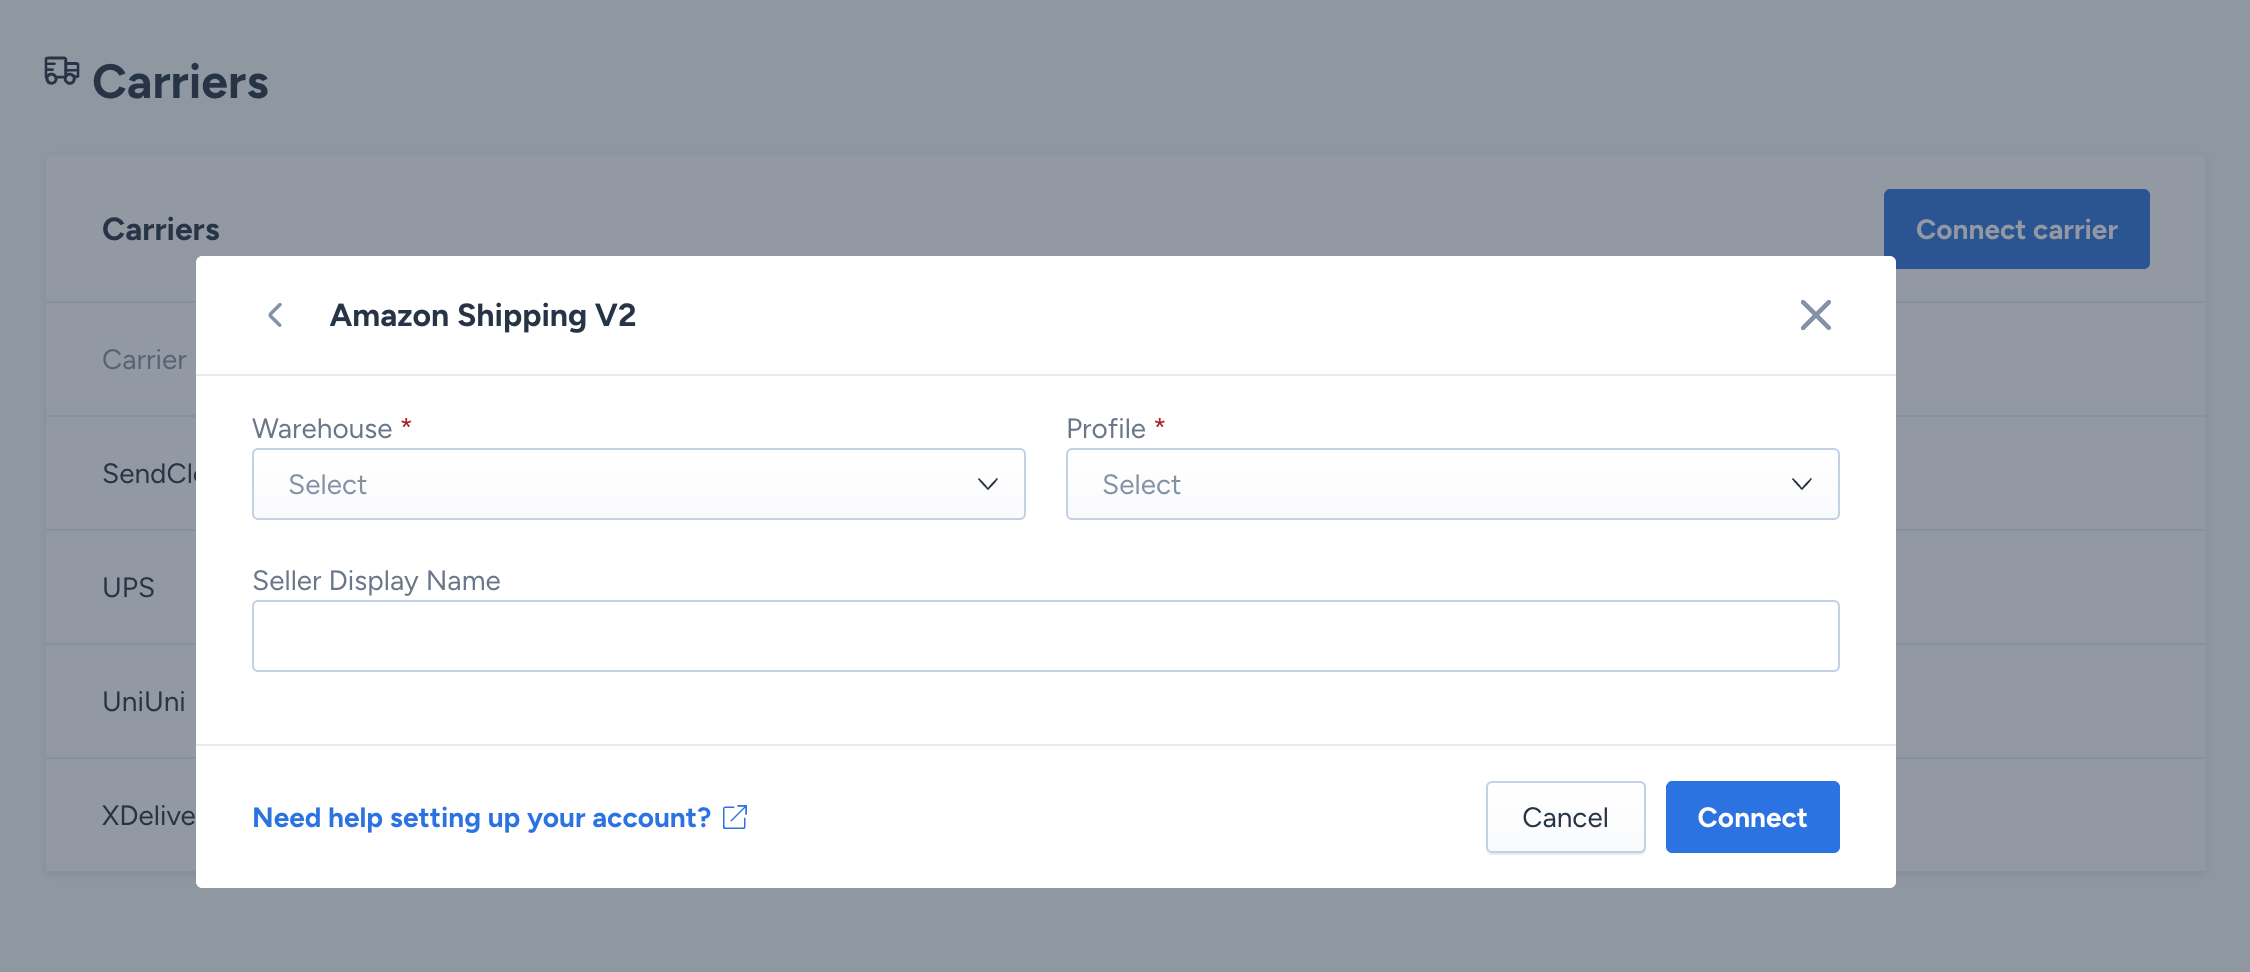This screenshot has height=972, width=2250.
Task: Click the truck icon beside Carriers heading
Action: [61, 71]
